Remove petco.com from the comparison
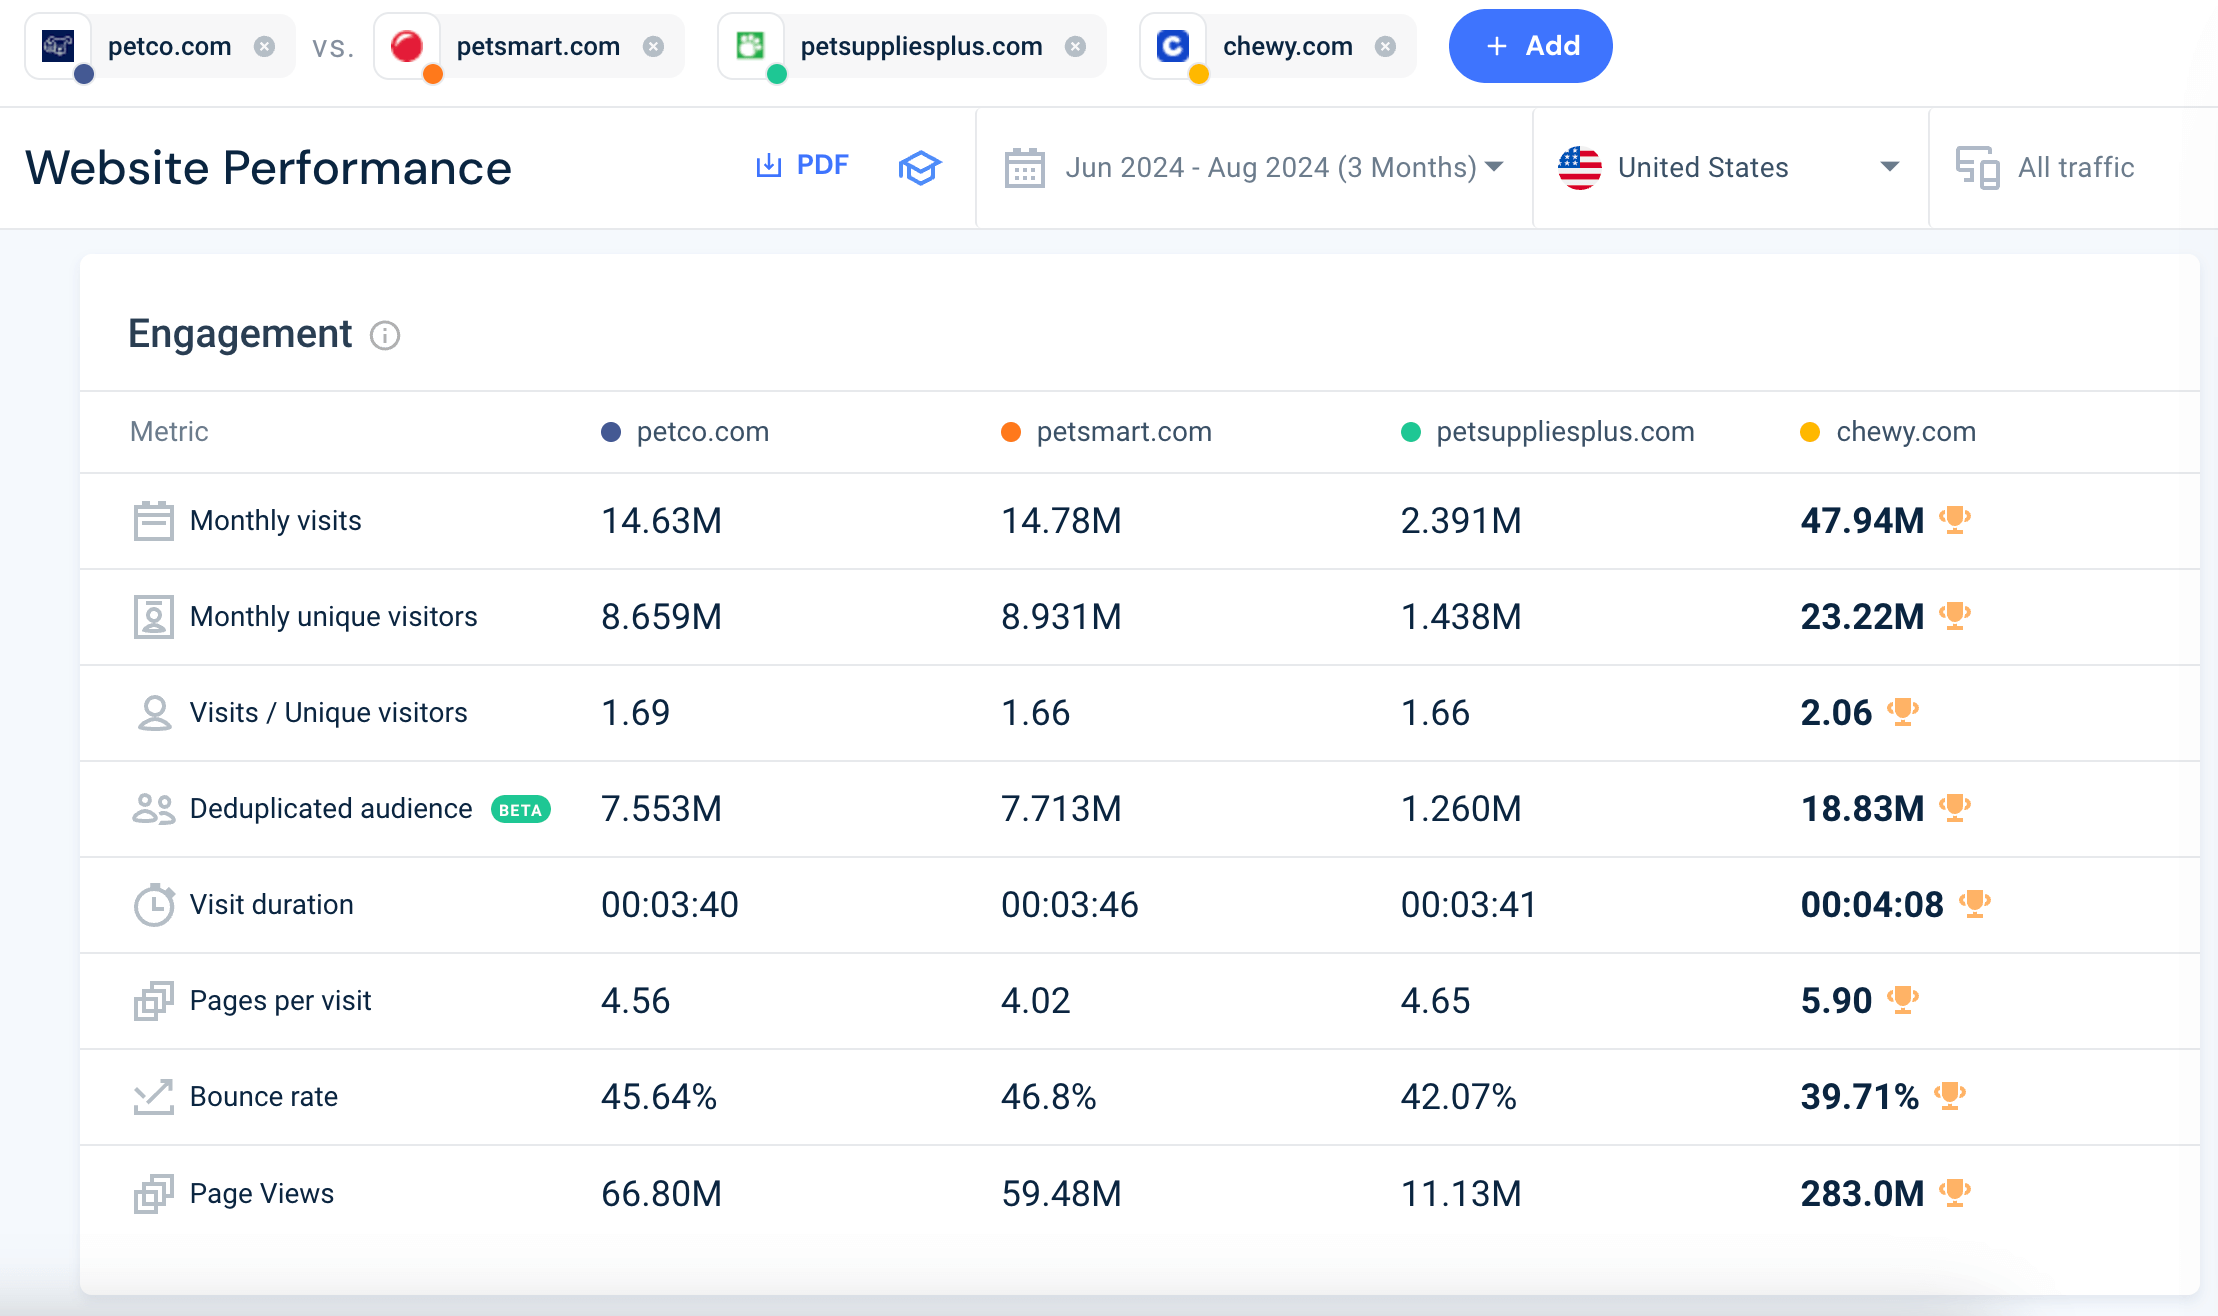Viewport: 2218px width, 1316px height. (265, 45)
